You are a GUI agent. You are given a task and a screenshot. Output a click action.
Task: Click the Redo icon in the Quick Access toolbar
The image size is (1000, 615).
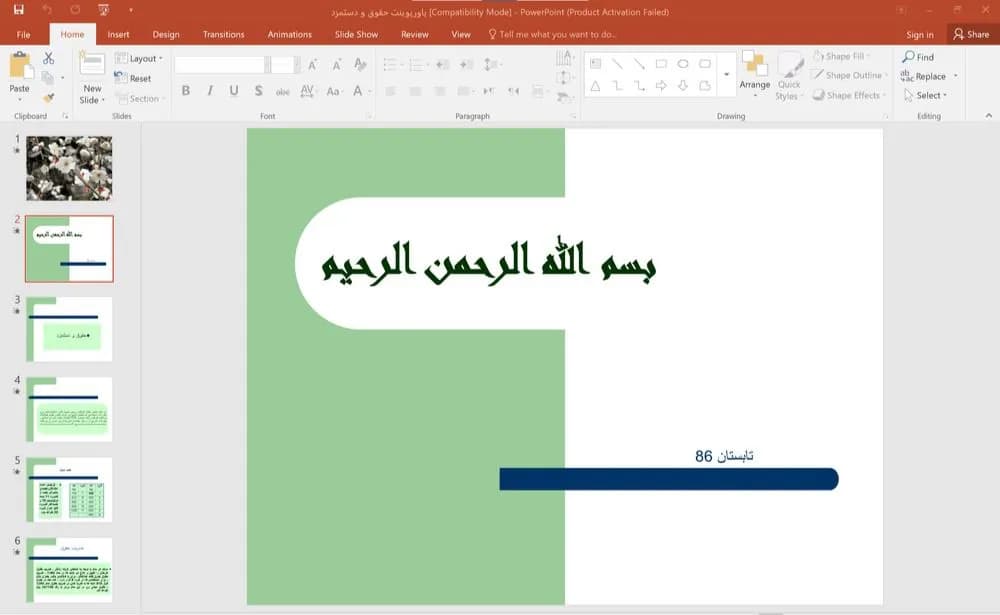(75, 10)
